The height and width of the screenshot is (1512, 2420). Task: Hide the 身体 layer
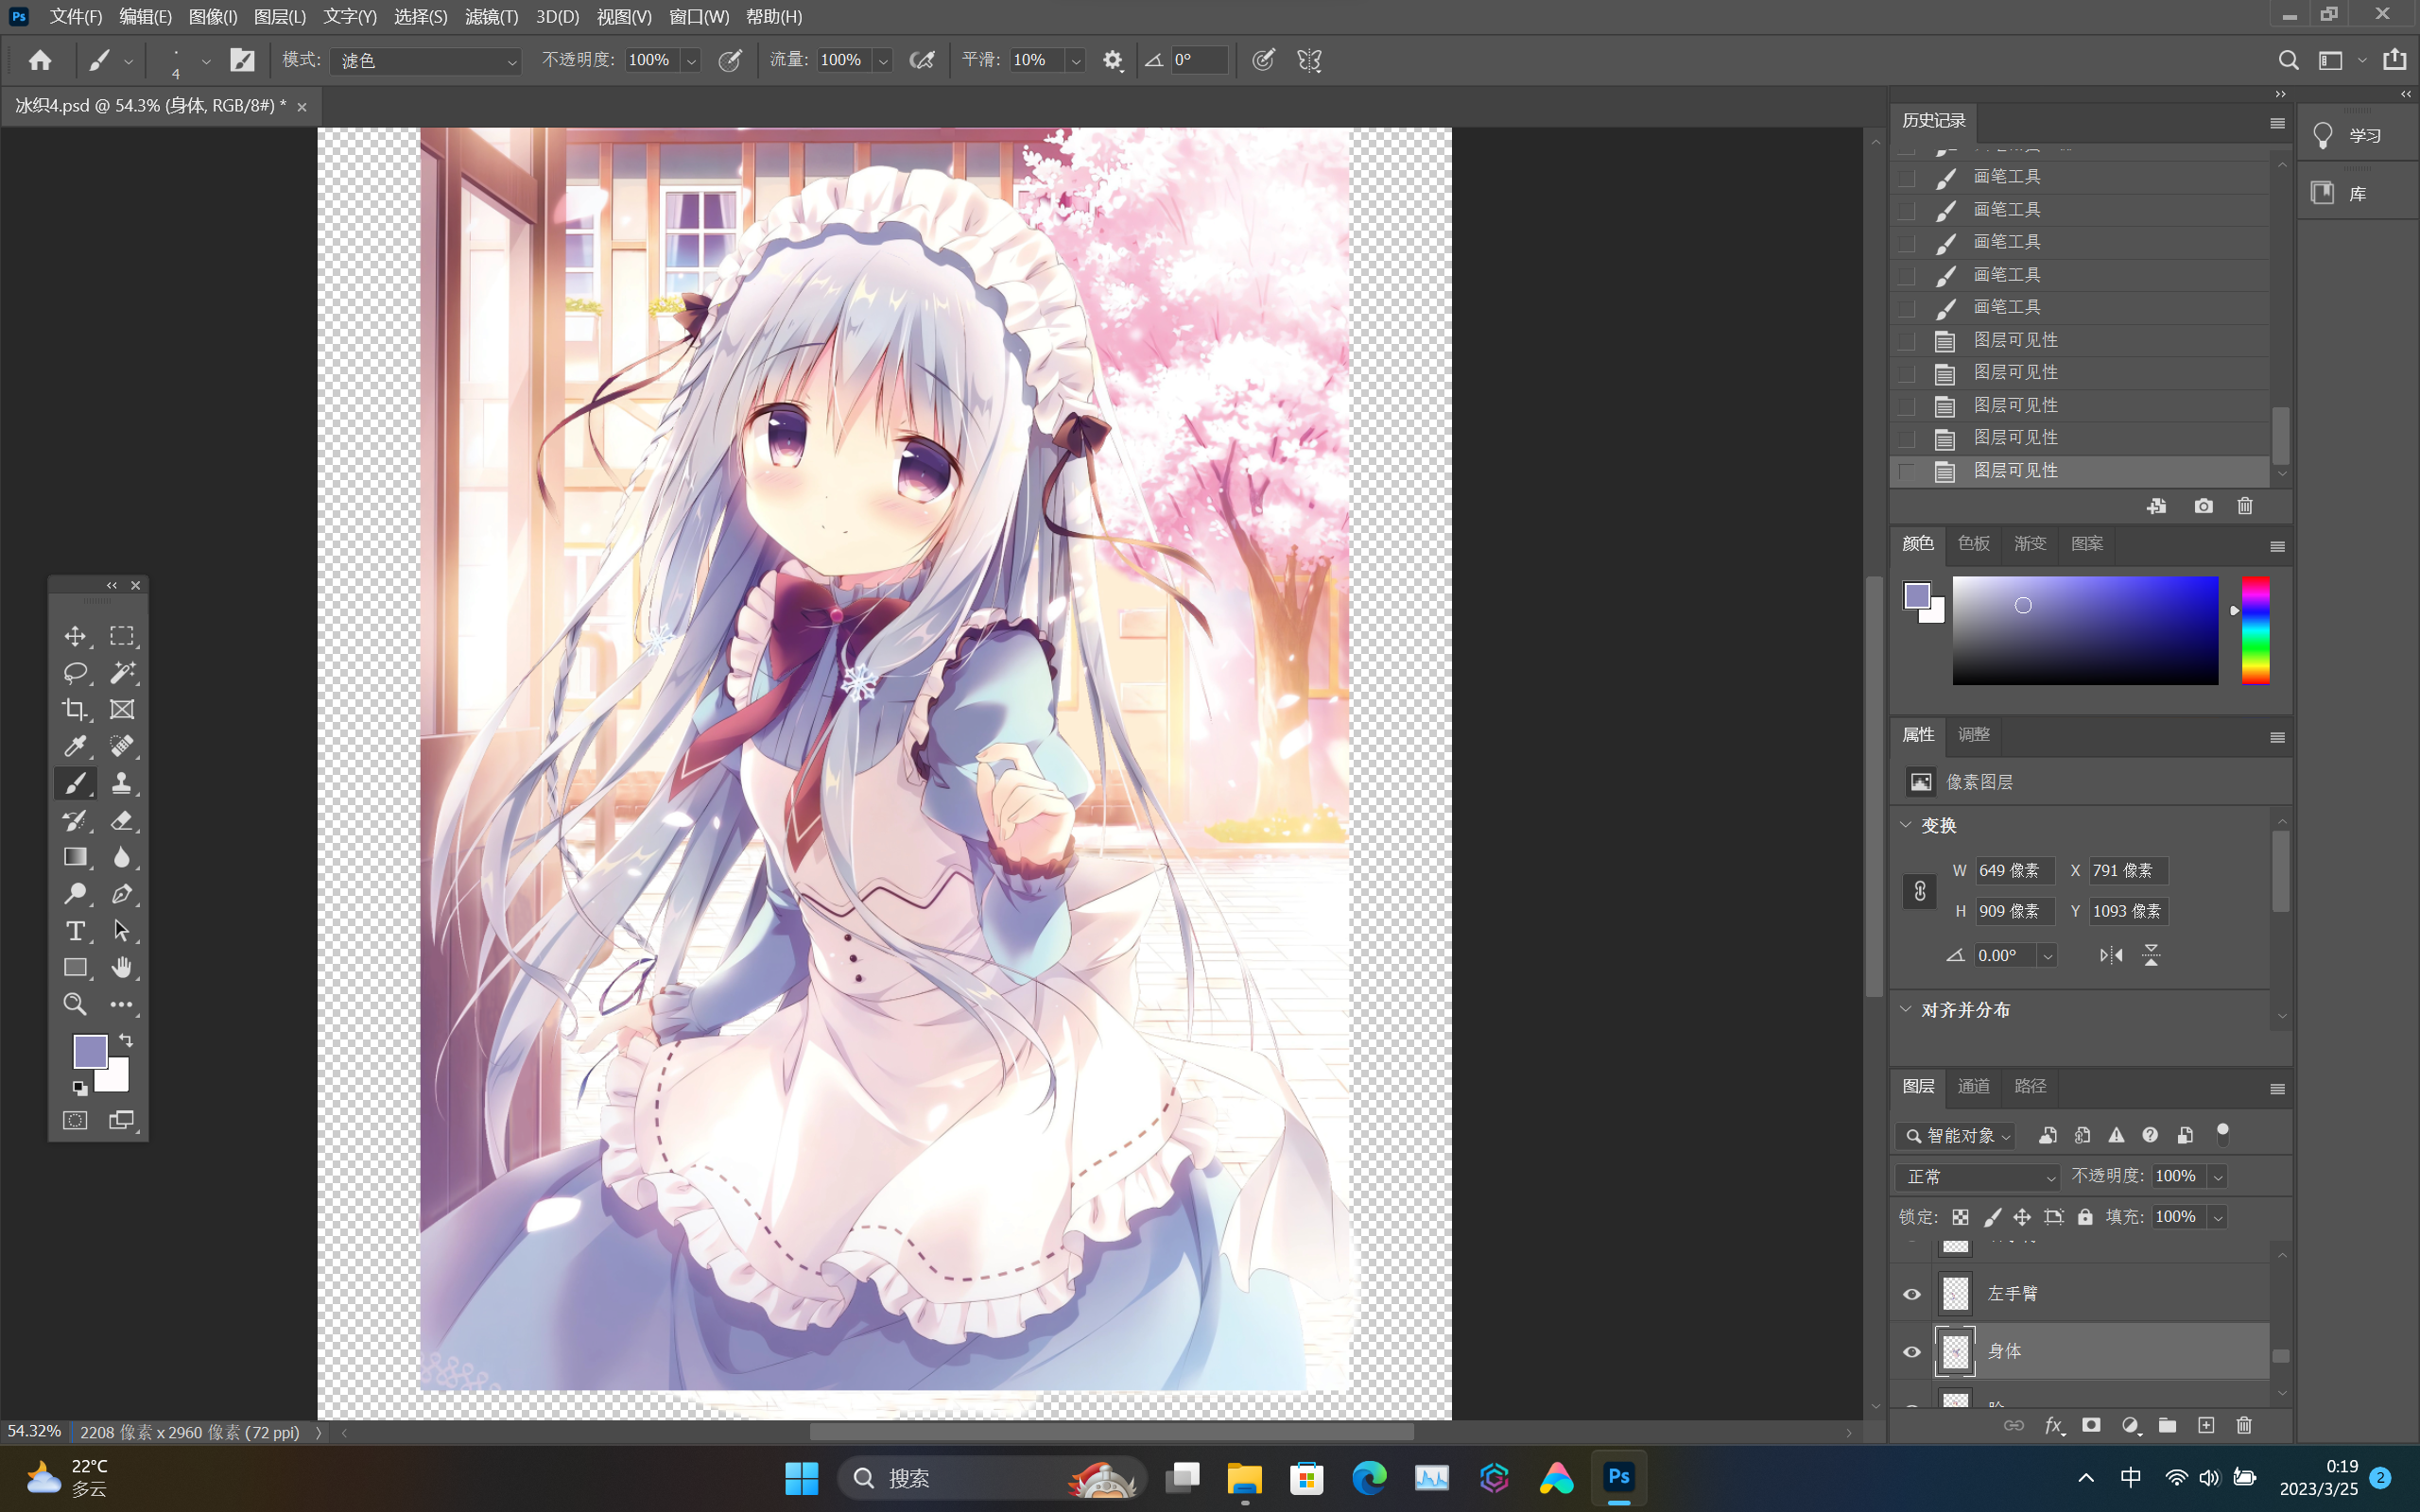(x=1912, y=1352)
